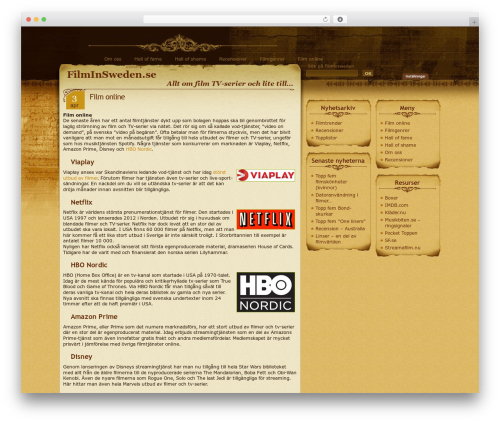Open 'IMDB.com' in Resurser
Screen dimensions: 500x423
(396, 205)
